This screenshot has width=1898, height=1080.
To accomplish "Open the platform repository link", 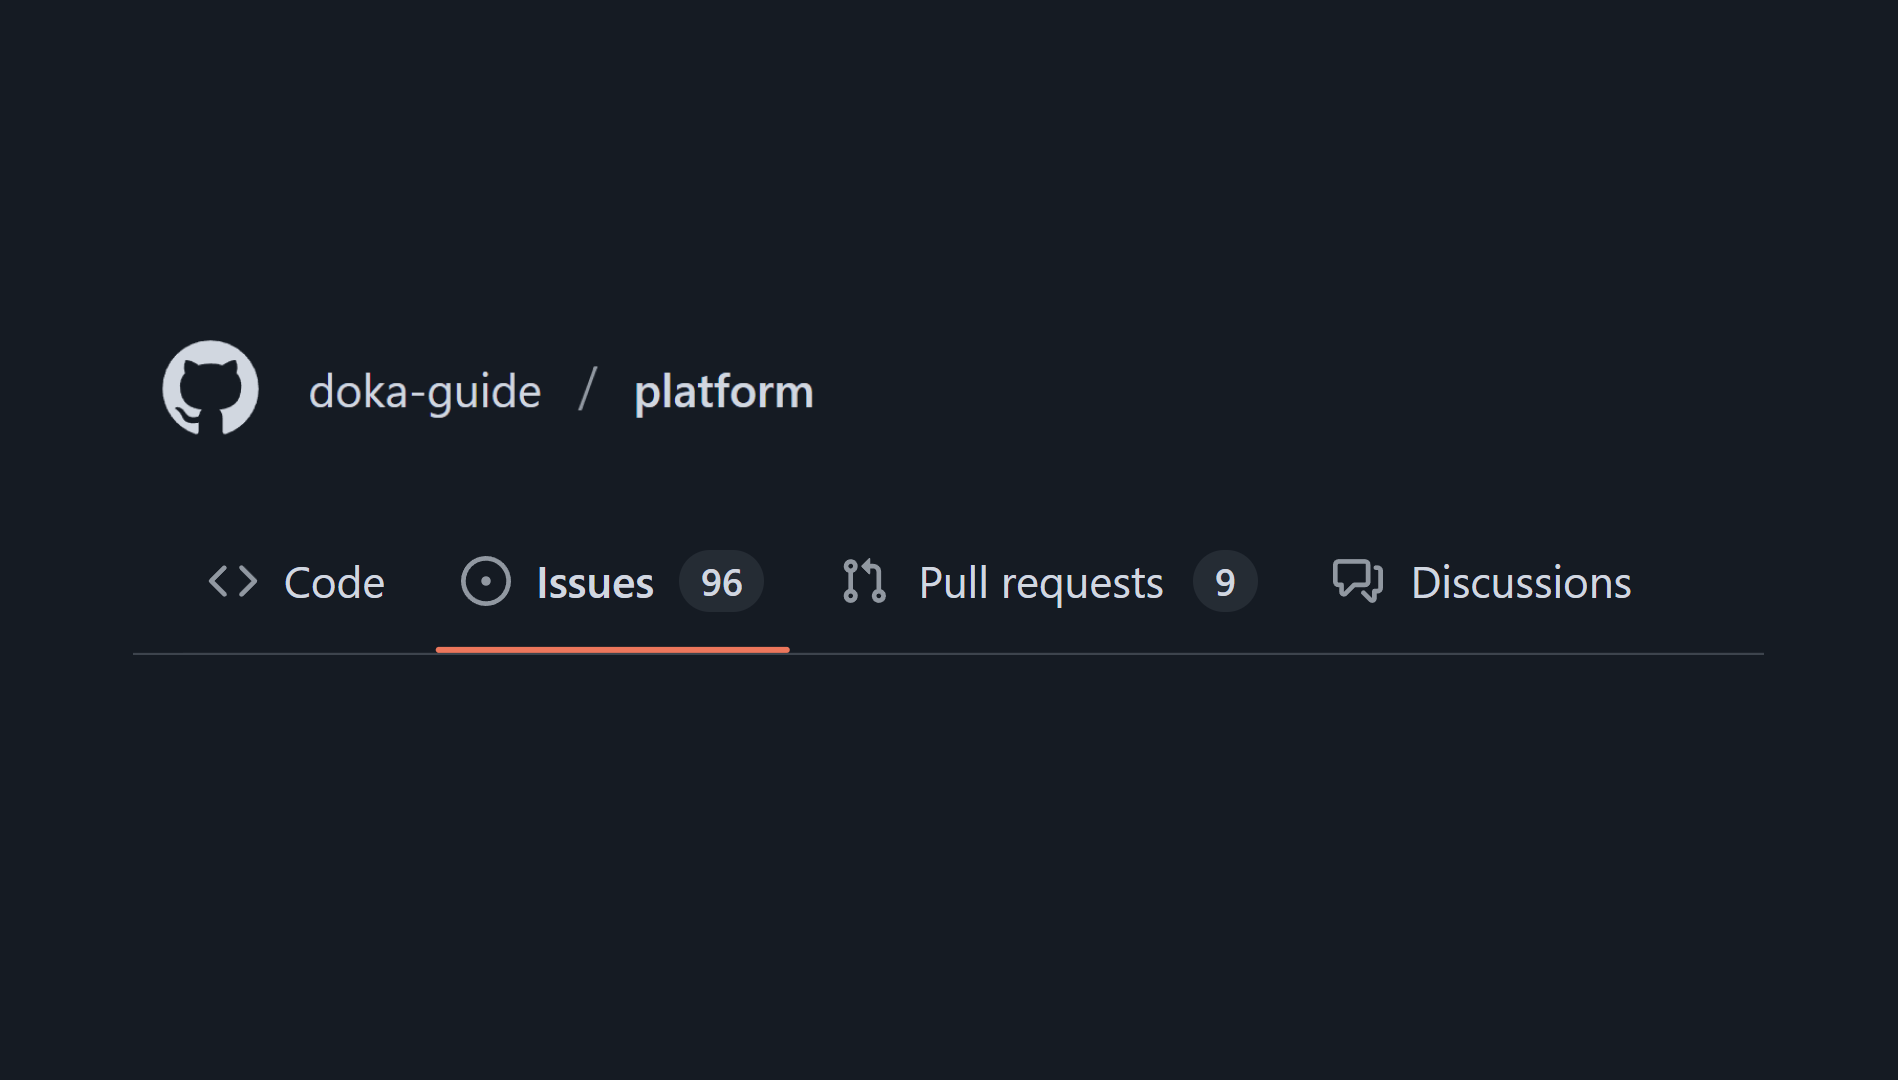I will [724, 391].
